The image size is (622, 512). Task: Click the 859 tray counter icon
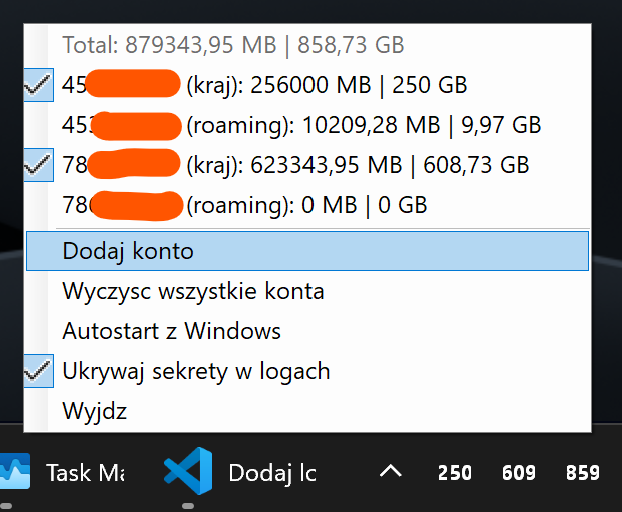point(582,473)
